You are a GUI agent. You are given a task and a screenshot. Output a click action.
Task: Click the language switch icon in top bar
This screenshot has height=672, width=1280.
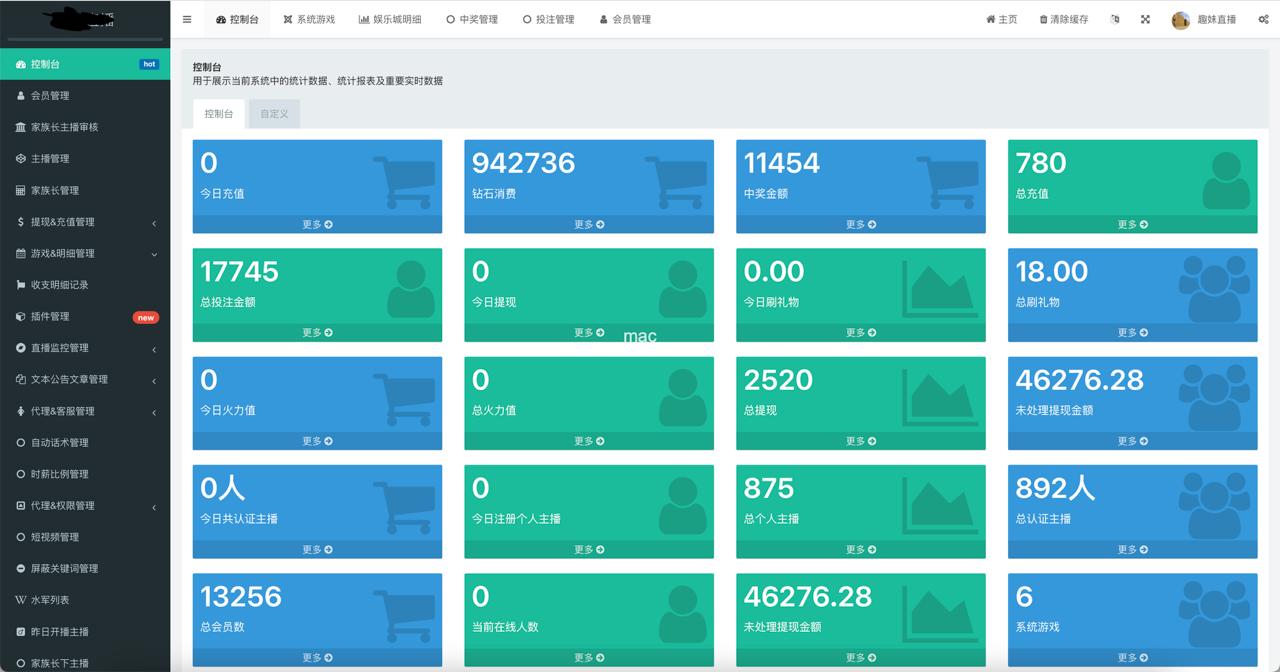[1115, 19]
